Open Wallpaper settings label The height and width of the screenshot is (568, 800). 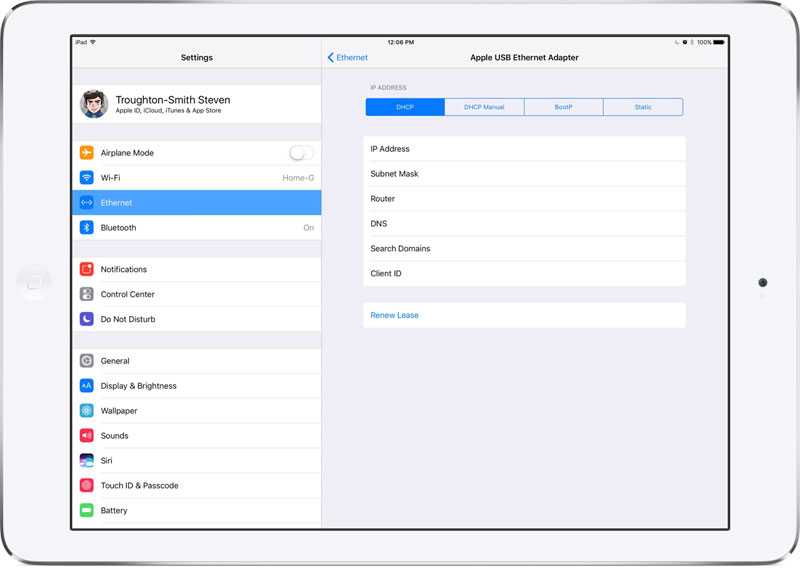click(119, 411)
